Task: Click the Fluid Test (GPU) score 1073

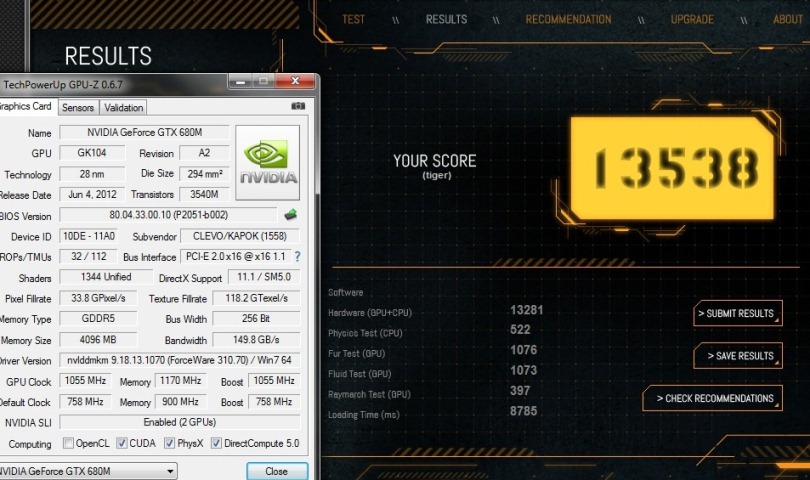Action: tap(523, 370)
